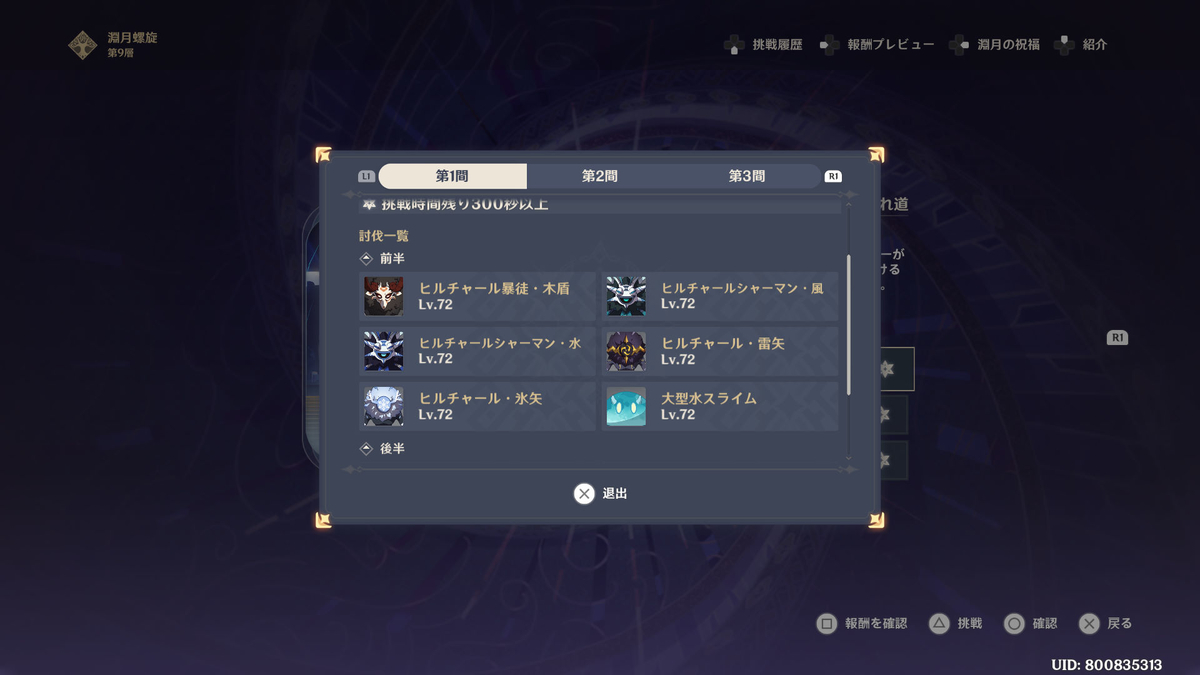The image size is (1200, 675).
Task: Switch to the 第2間 tab
Action: point(600,176)
